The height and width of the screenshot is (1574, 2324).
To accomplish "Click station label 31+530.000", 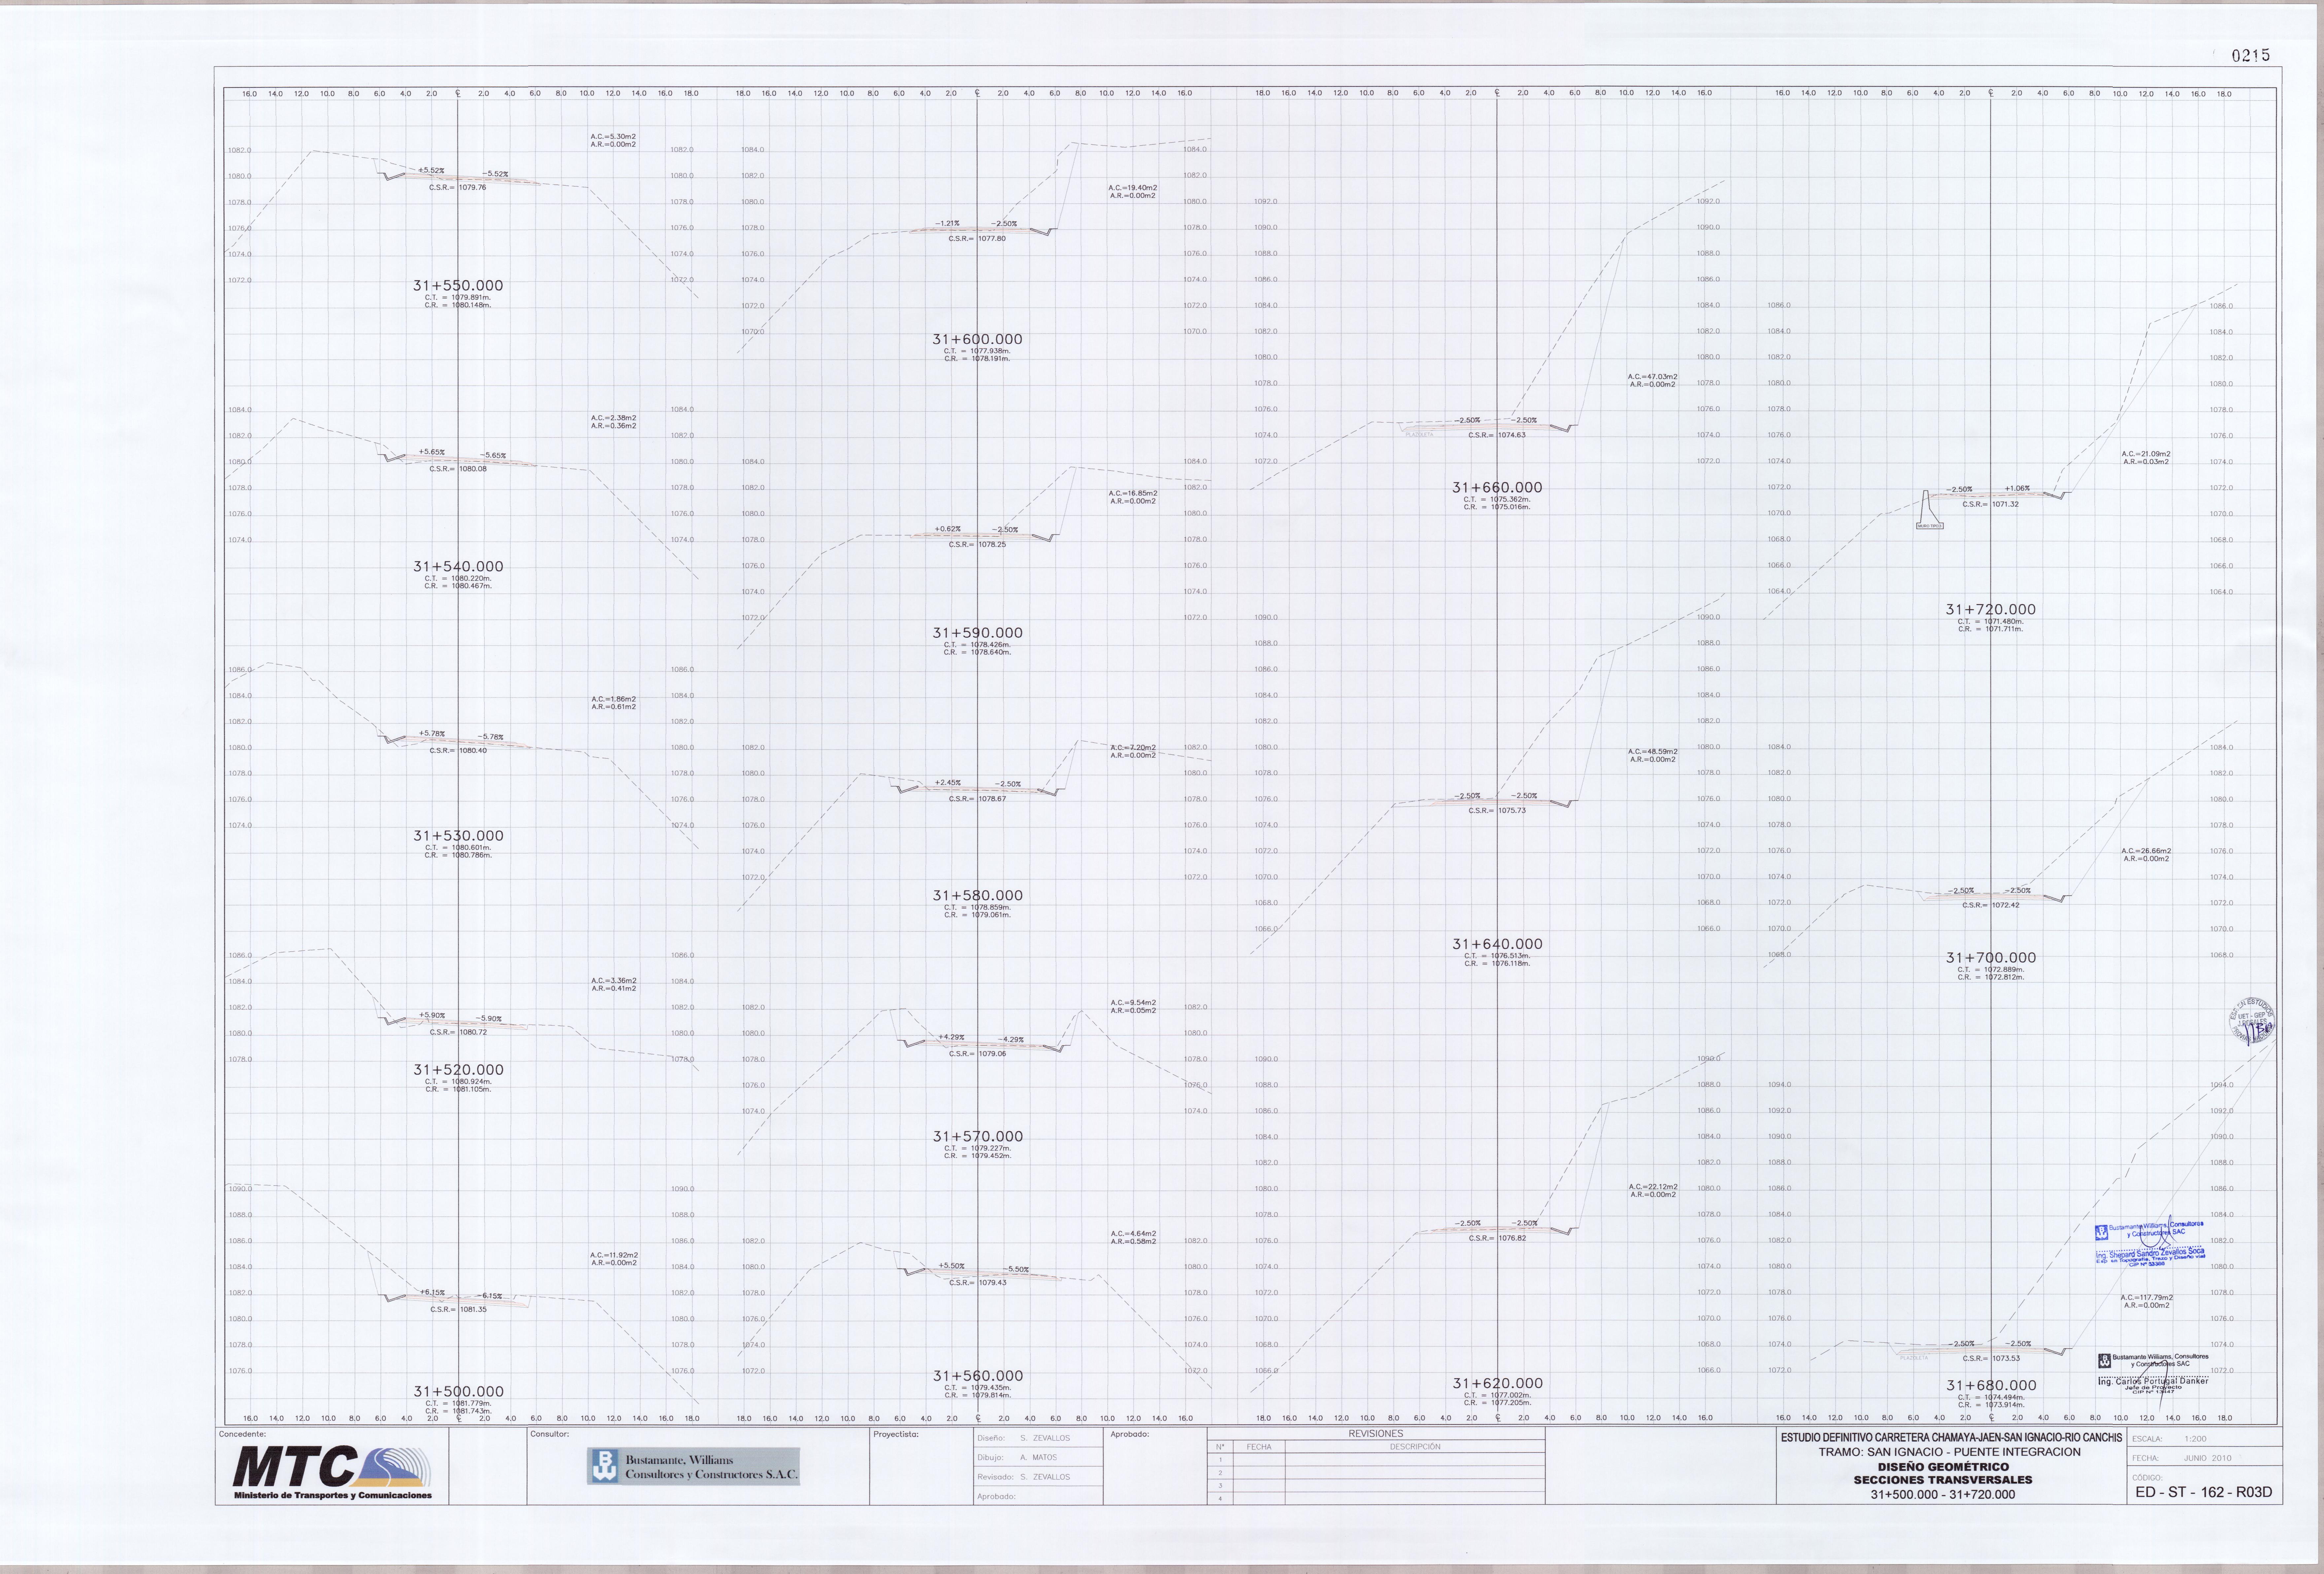I will pos(458,836).
